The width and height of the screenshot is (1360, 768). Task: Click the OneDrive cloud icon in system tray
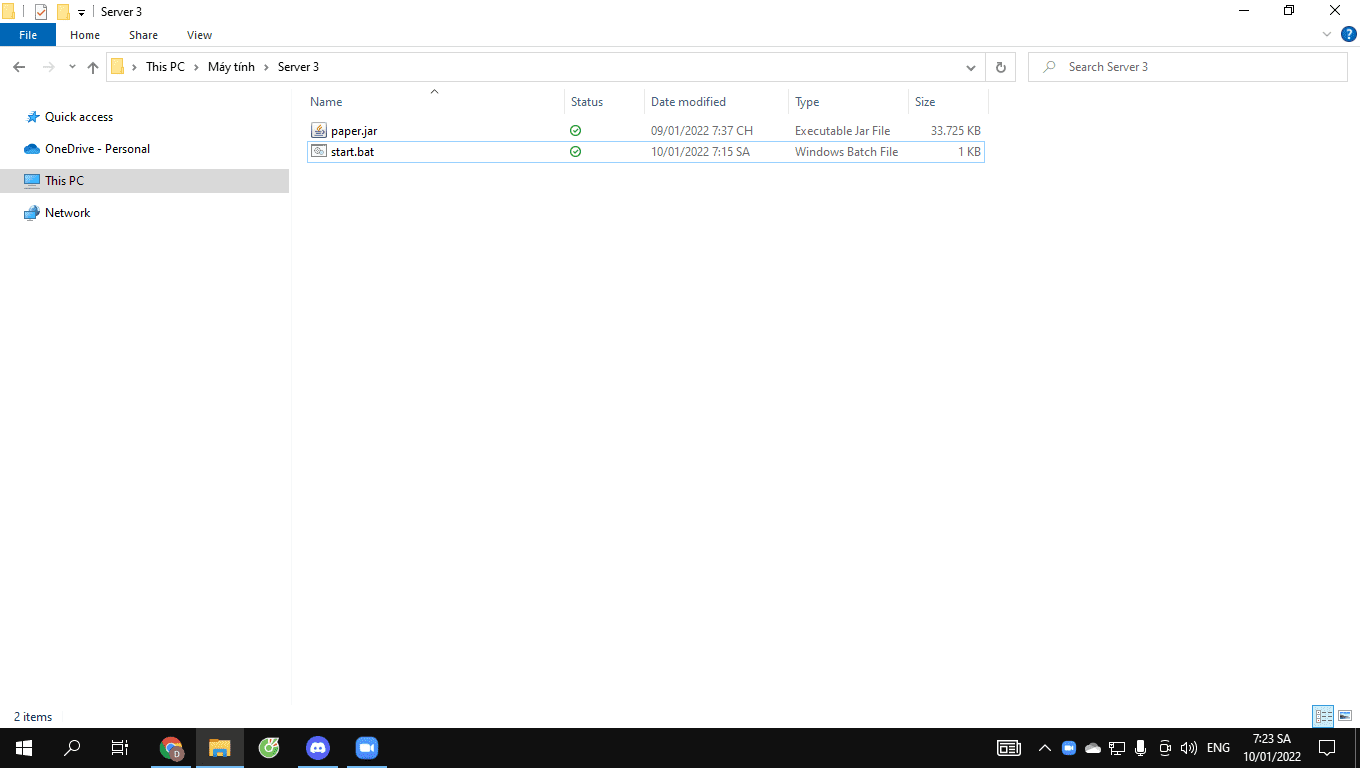coord(1093,747)
